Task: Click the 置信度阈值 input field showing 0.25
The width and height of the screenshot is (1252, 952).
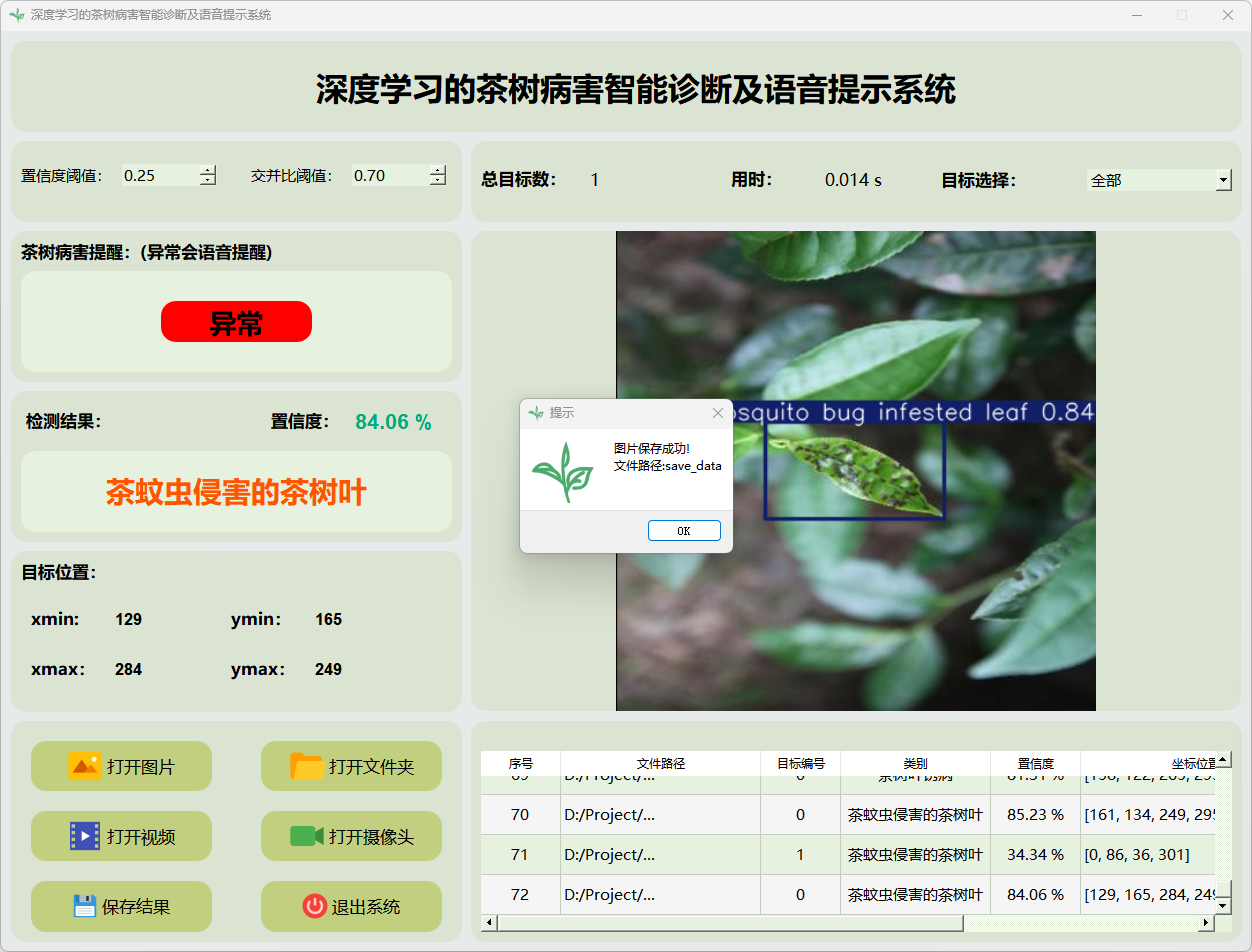Action: click(x=158, y=175)
